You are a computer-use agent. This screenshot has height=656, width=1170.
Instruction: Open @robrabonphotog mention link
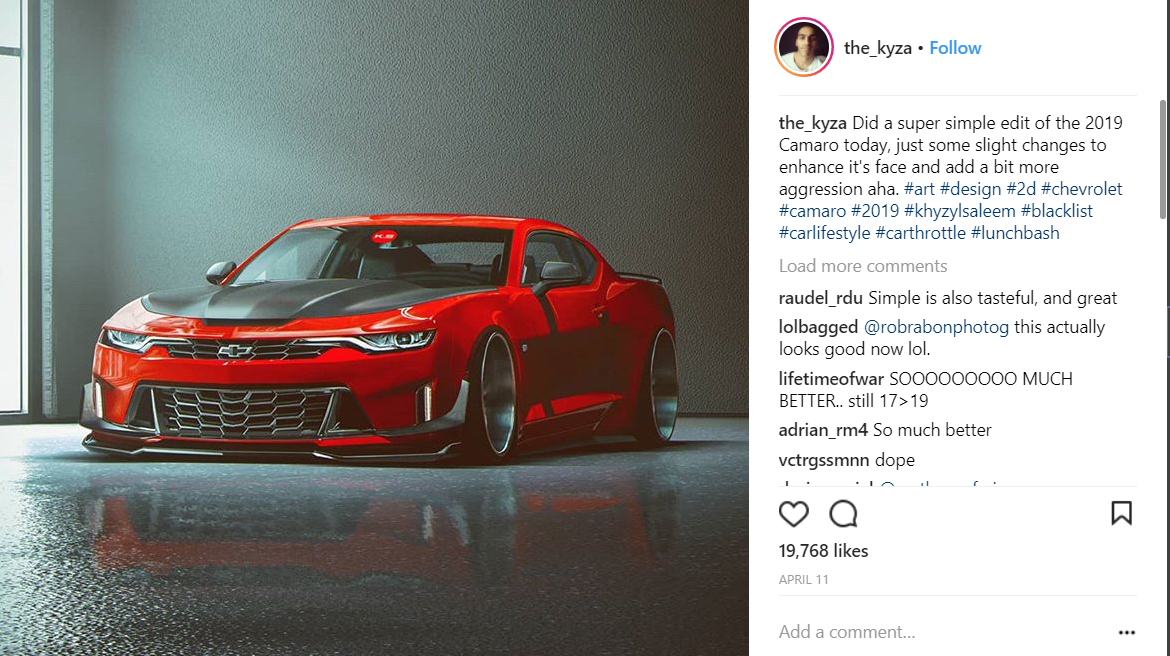coord(936,327)
